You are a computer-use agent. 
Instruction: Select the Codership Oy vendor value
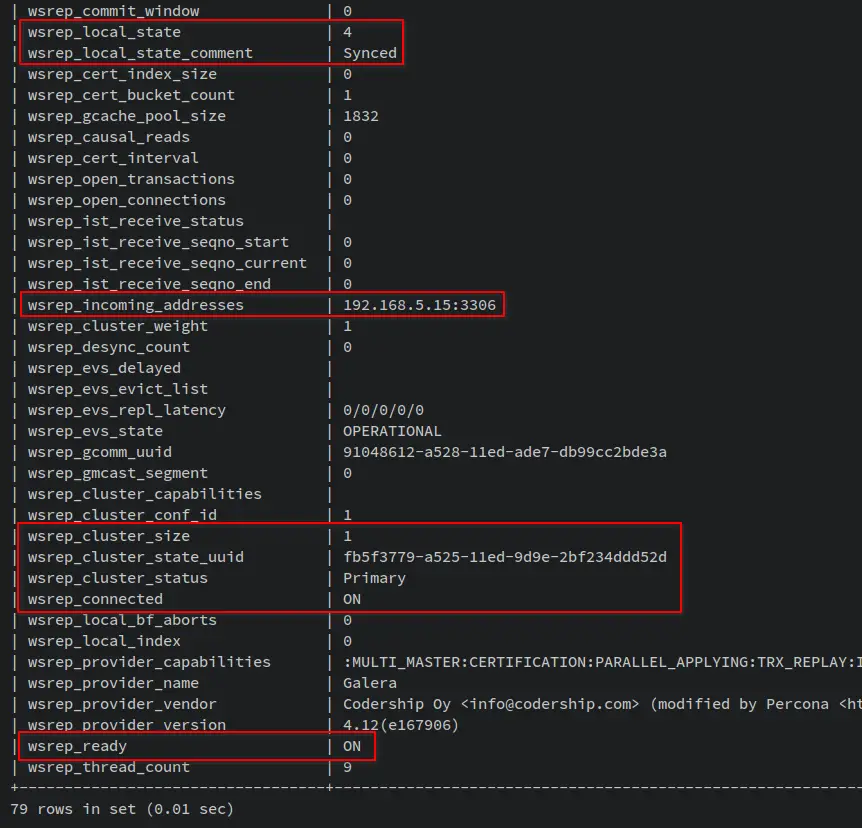pos(603,704)
